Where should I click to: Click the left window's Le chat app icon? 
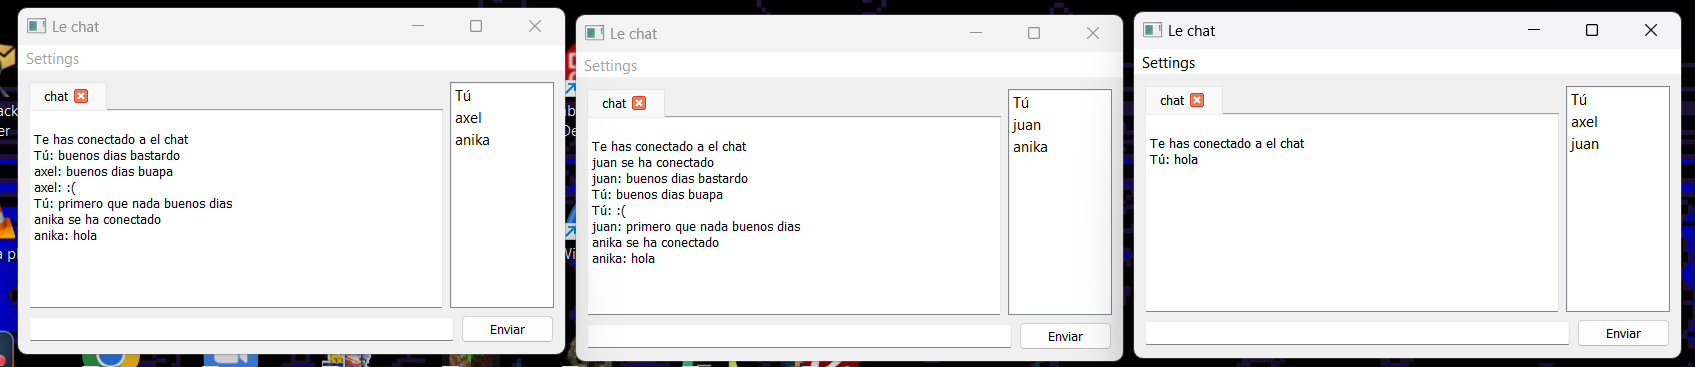(37, 26)
